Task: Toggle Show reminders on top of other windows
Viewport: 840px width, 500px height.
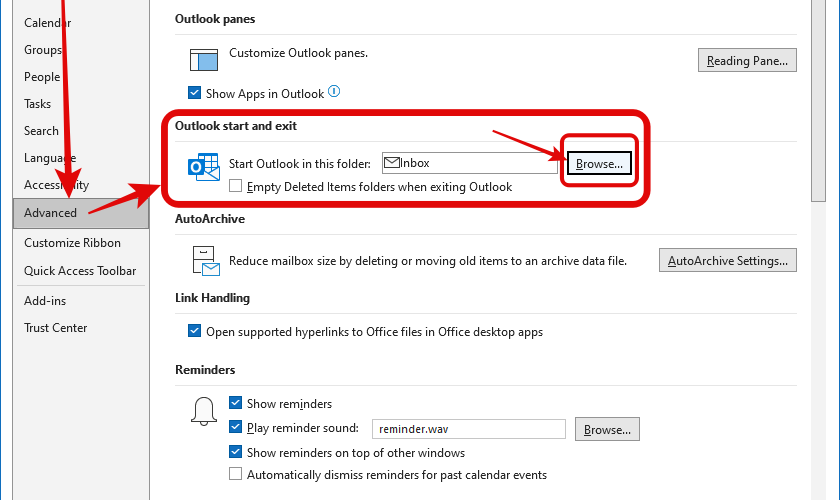Action: click(235, 452)
